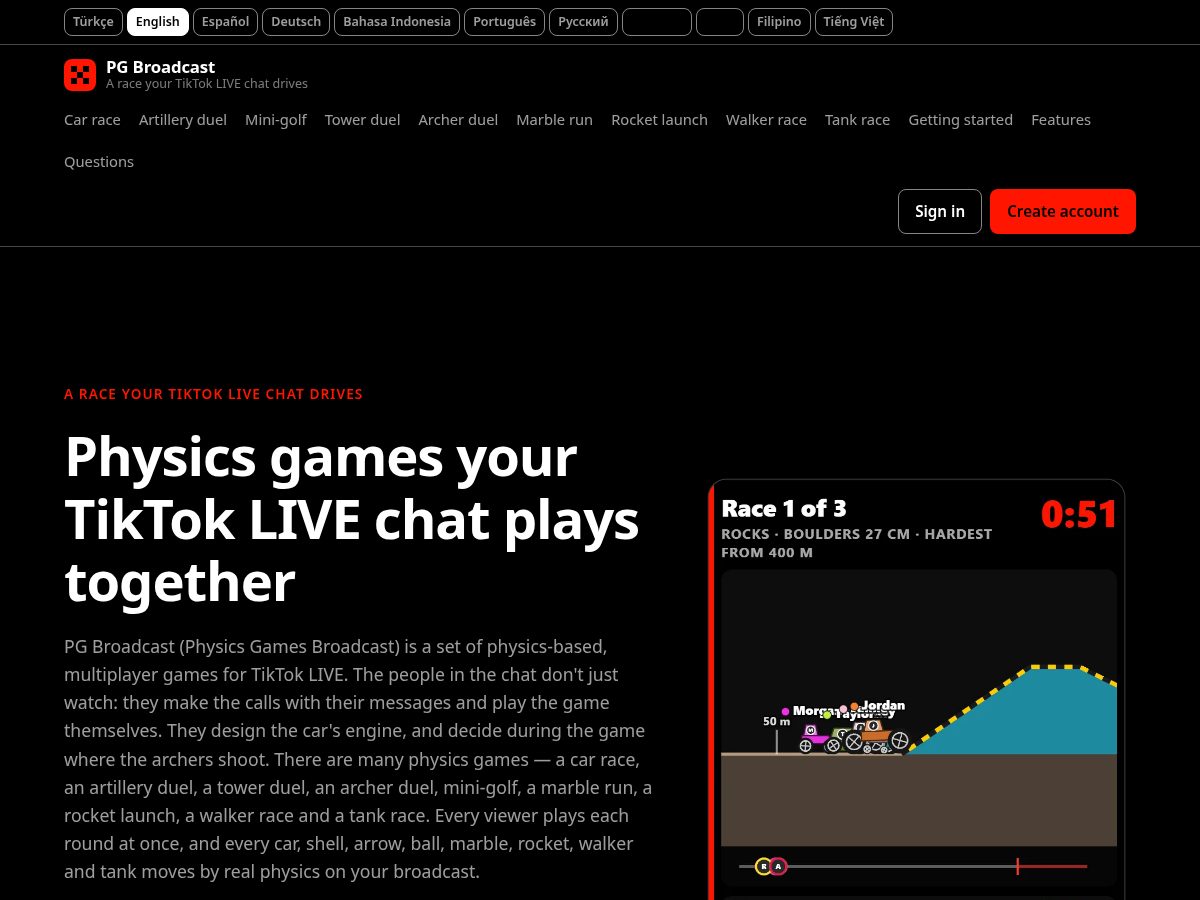The height and width of the screenshot is (900, 1200).
Task: Click the red Create account button
Action: pyautogui.click(x=1063, y=211)
